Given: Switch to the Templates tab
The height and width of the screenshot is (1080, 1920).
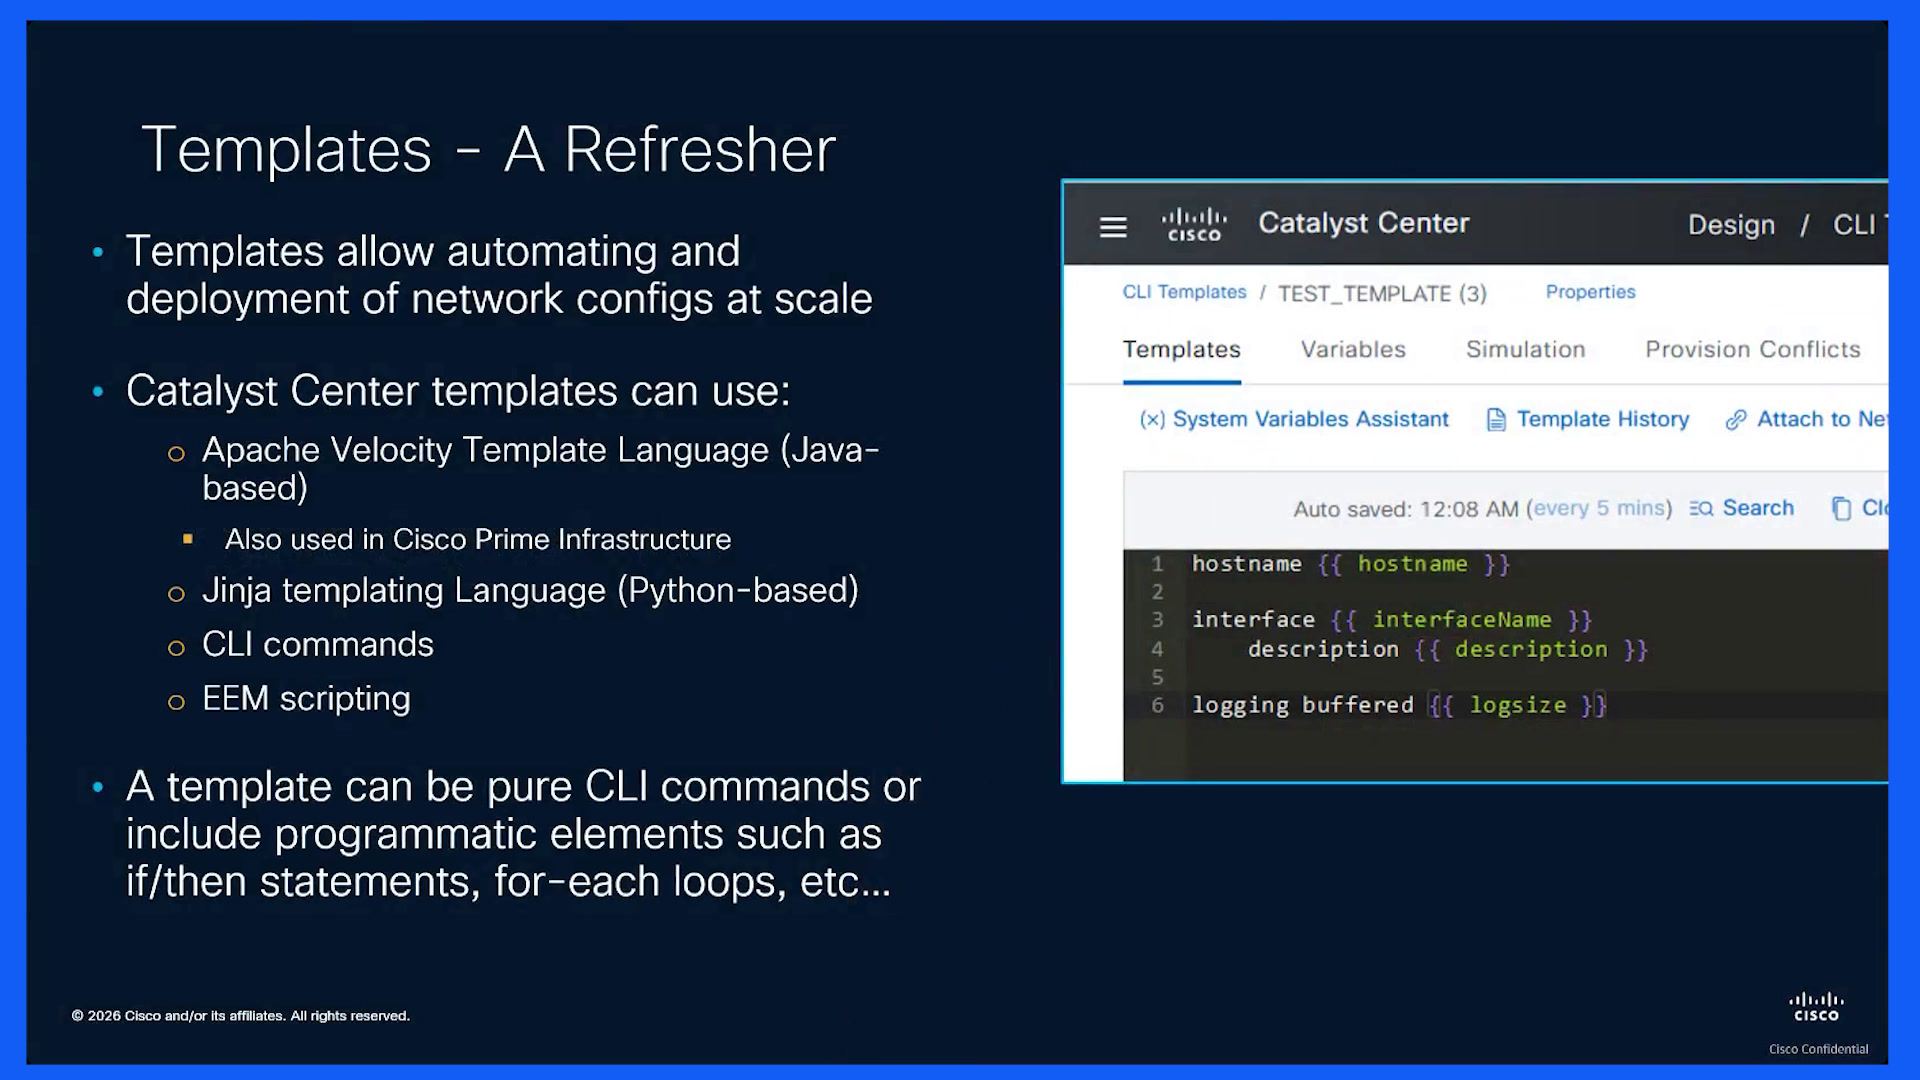Looking at the screenshot, I should [1181, 350].
